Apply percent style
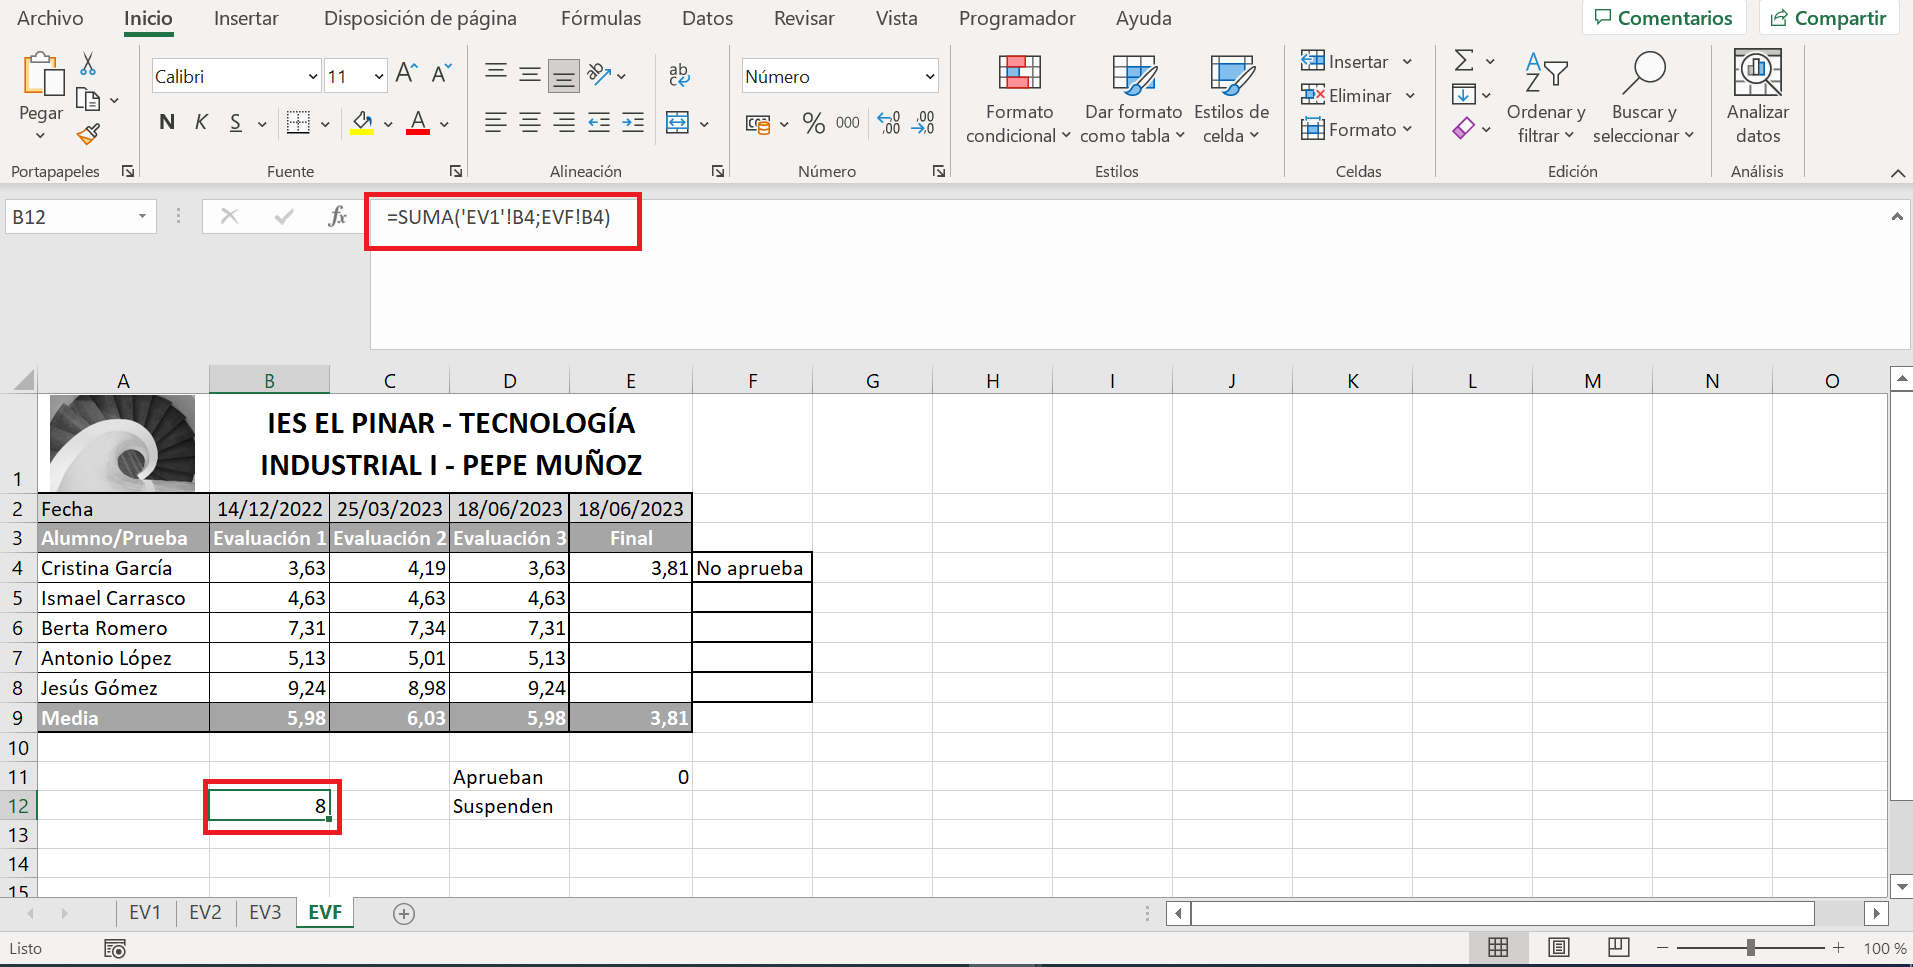Screen dimensions: 1913x967 (814, 123)
